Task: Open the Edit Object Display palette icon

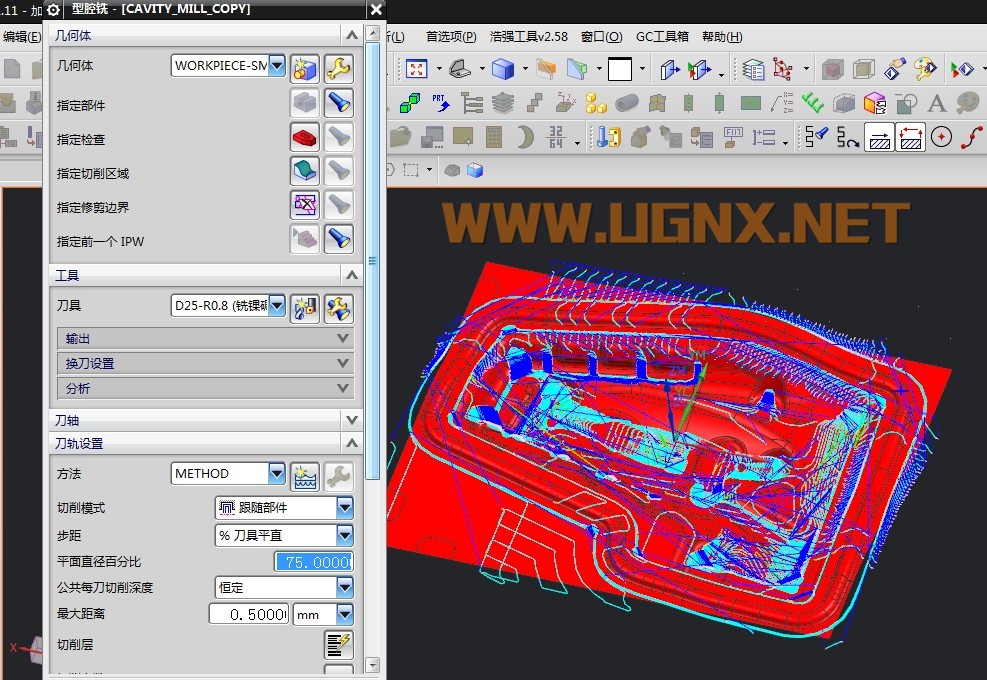Action: 925,69
